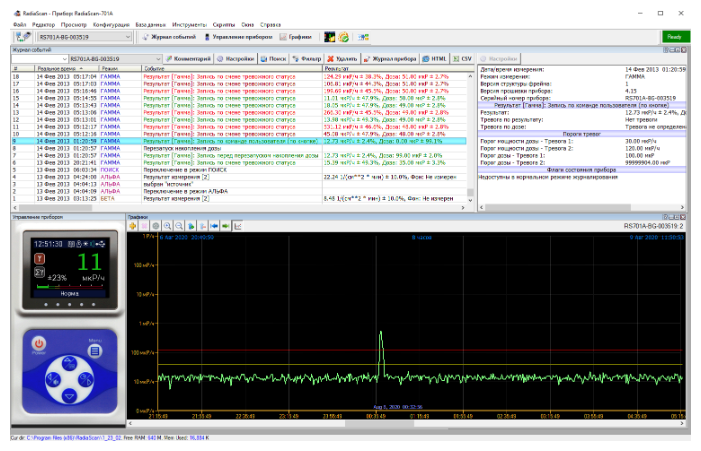This screenshot has height=451, width=701.
Task: Click the event log horizontal scrollbar
Action: coord(239,207)
